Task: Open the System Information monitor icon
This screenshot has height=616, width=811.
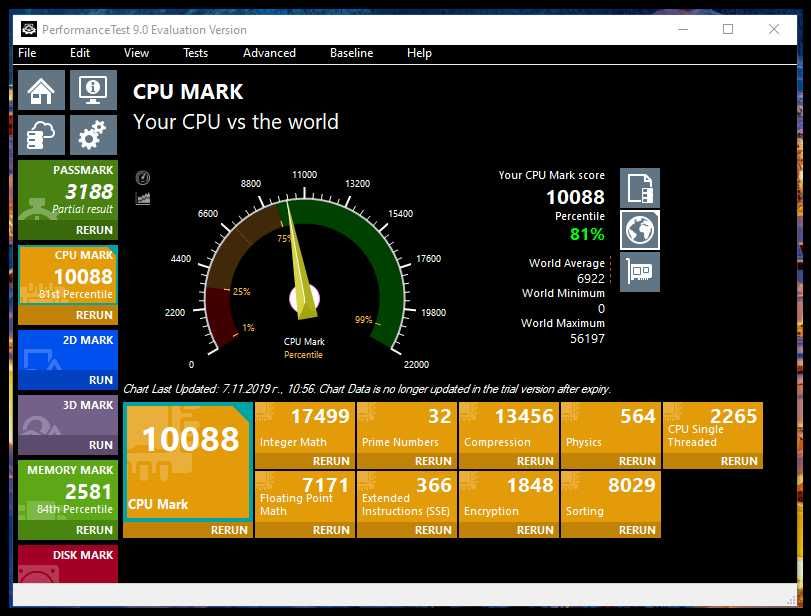Action: (93, 90)
